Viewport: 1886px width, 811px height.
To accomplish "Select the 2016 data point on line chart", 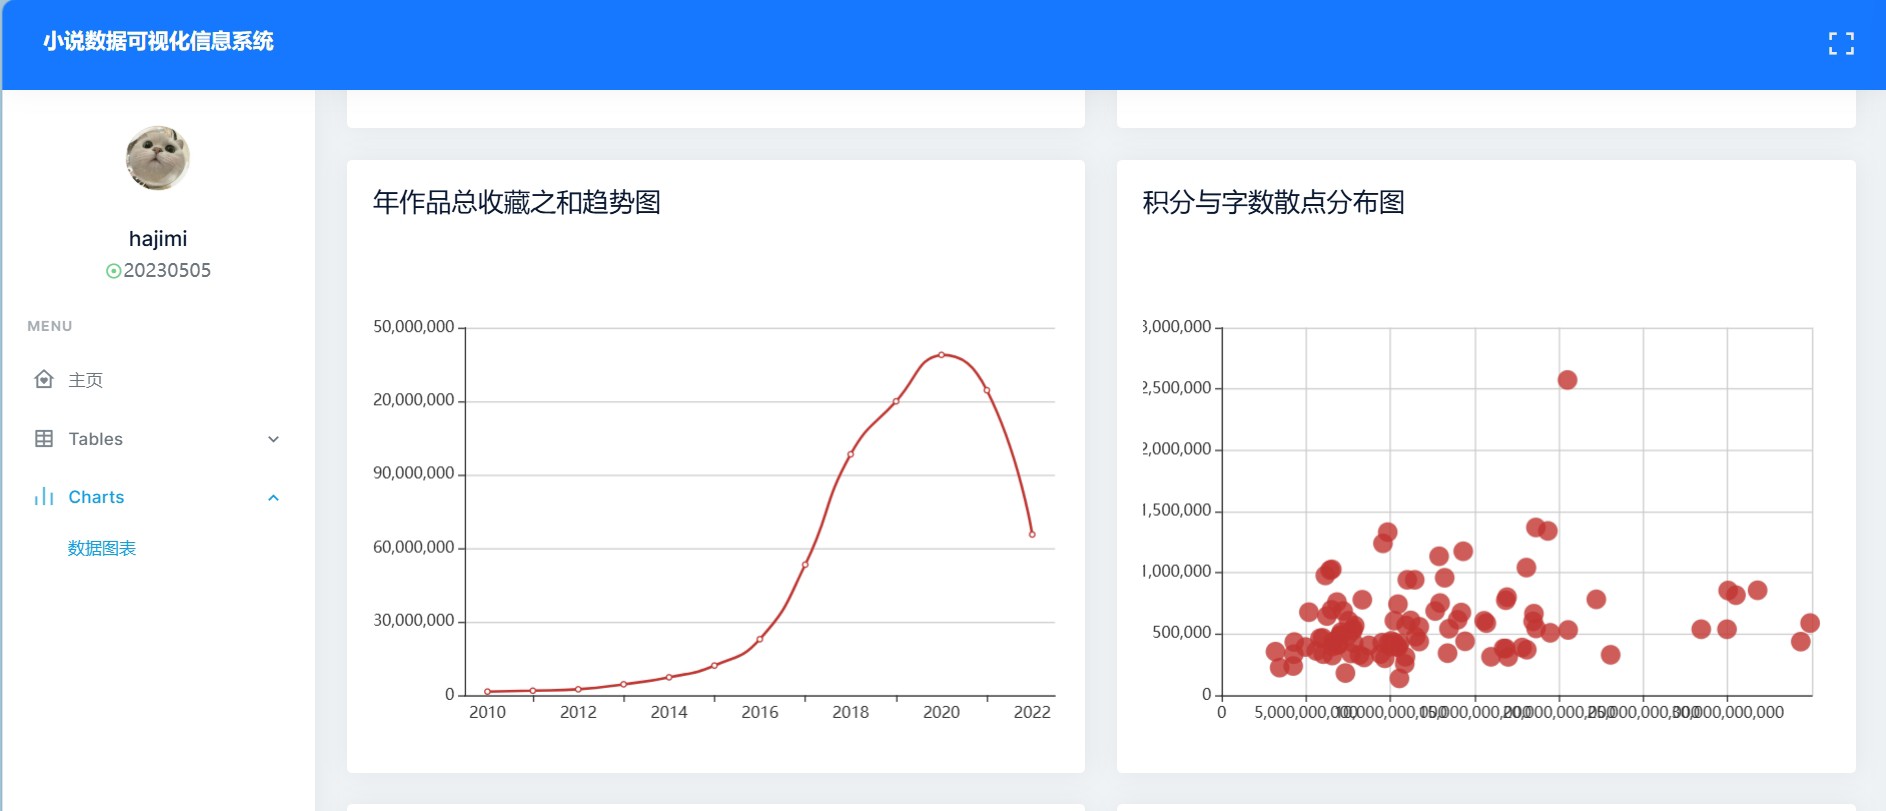I will pos(760,639).
